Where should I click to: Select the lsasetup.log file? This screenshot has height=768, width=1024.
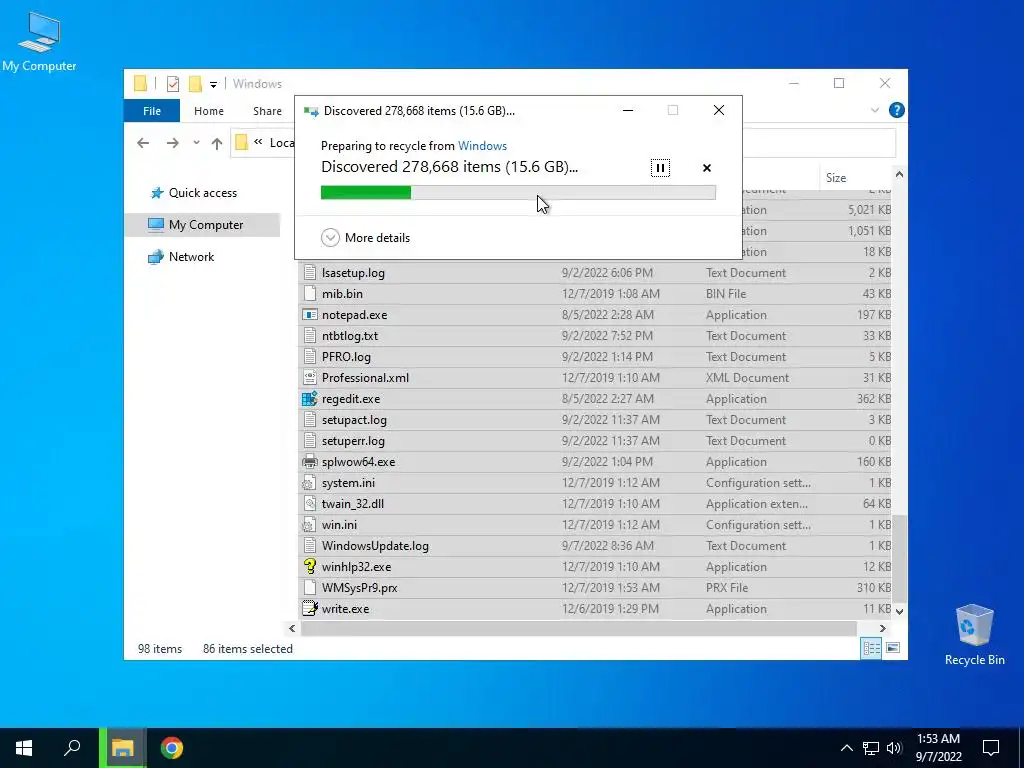point(596,273)
